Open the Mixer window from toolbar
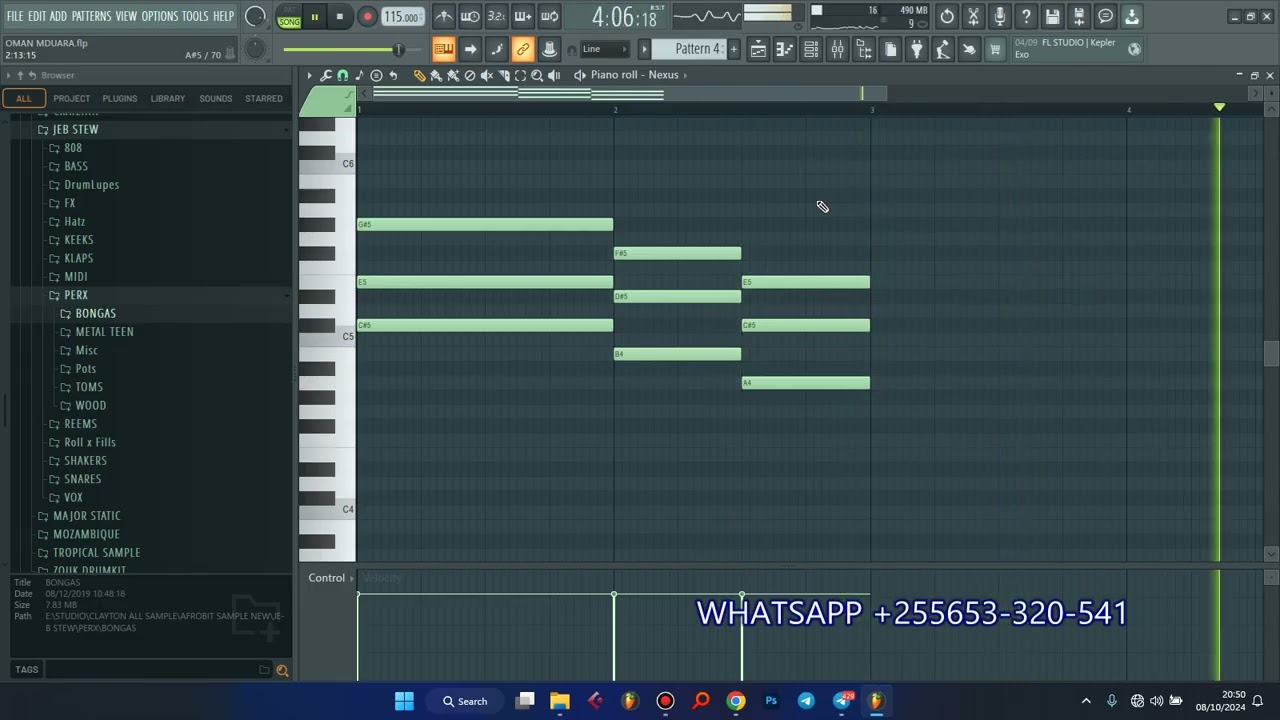 tap(837, 49)
